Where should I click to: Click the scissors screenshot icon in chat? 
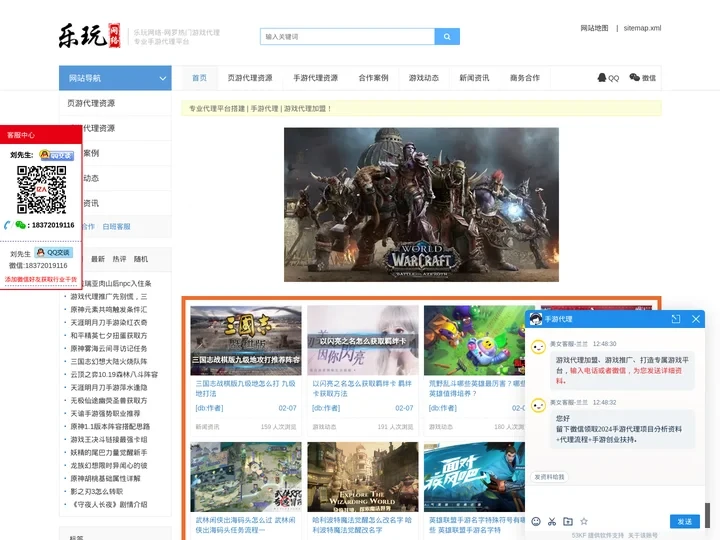[552, 521]
